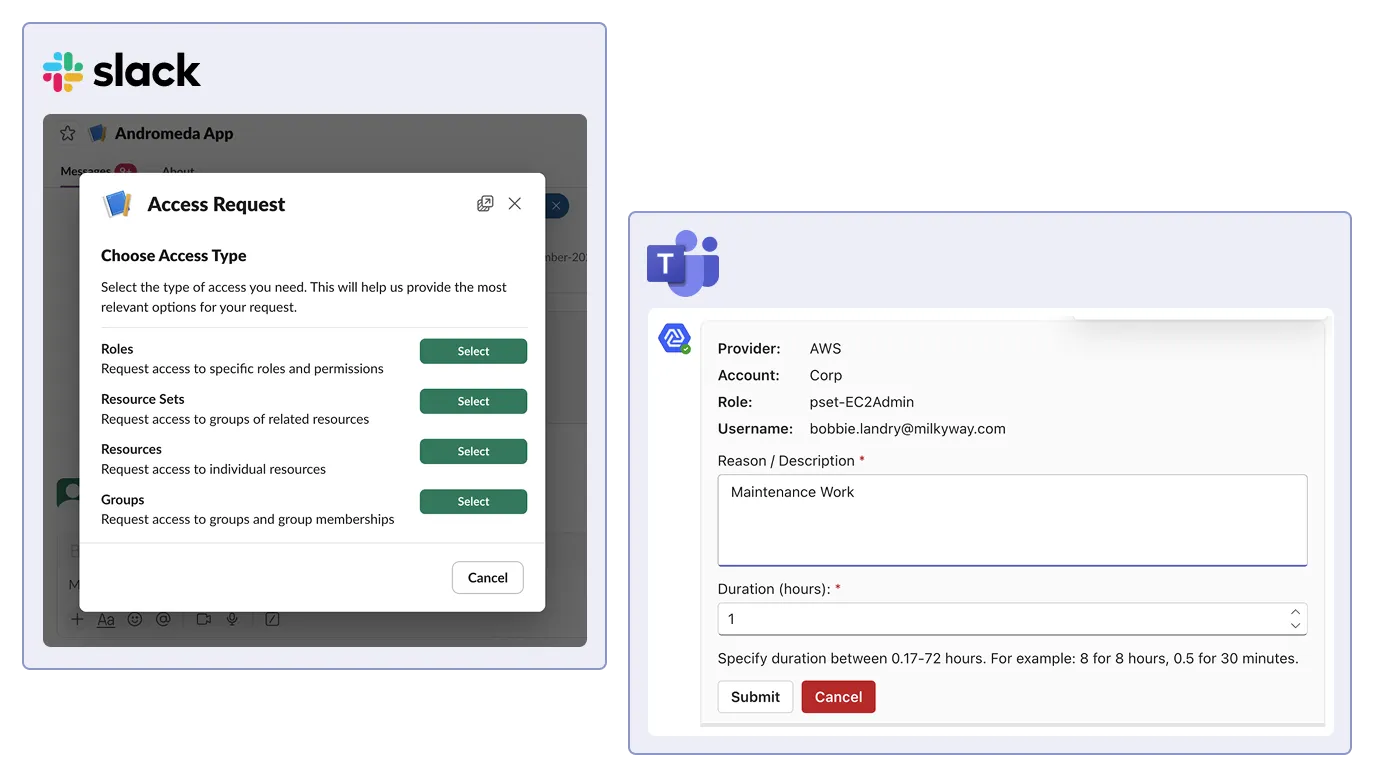Select Resource Sets access type

[473, 401]
